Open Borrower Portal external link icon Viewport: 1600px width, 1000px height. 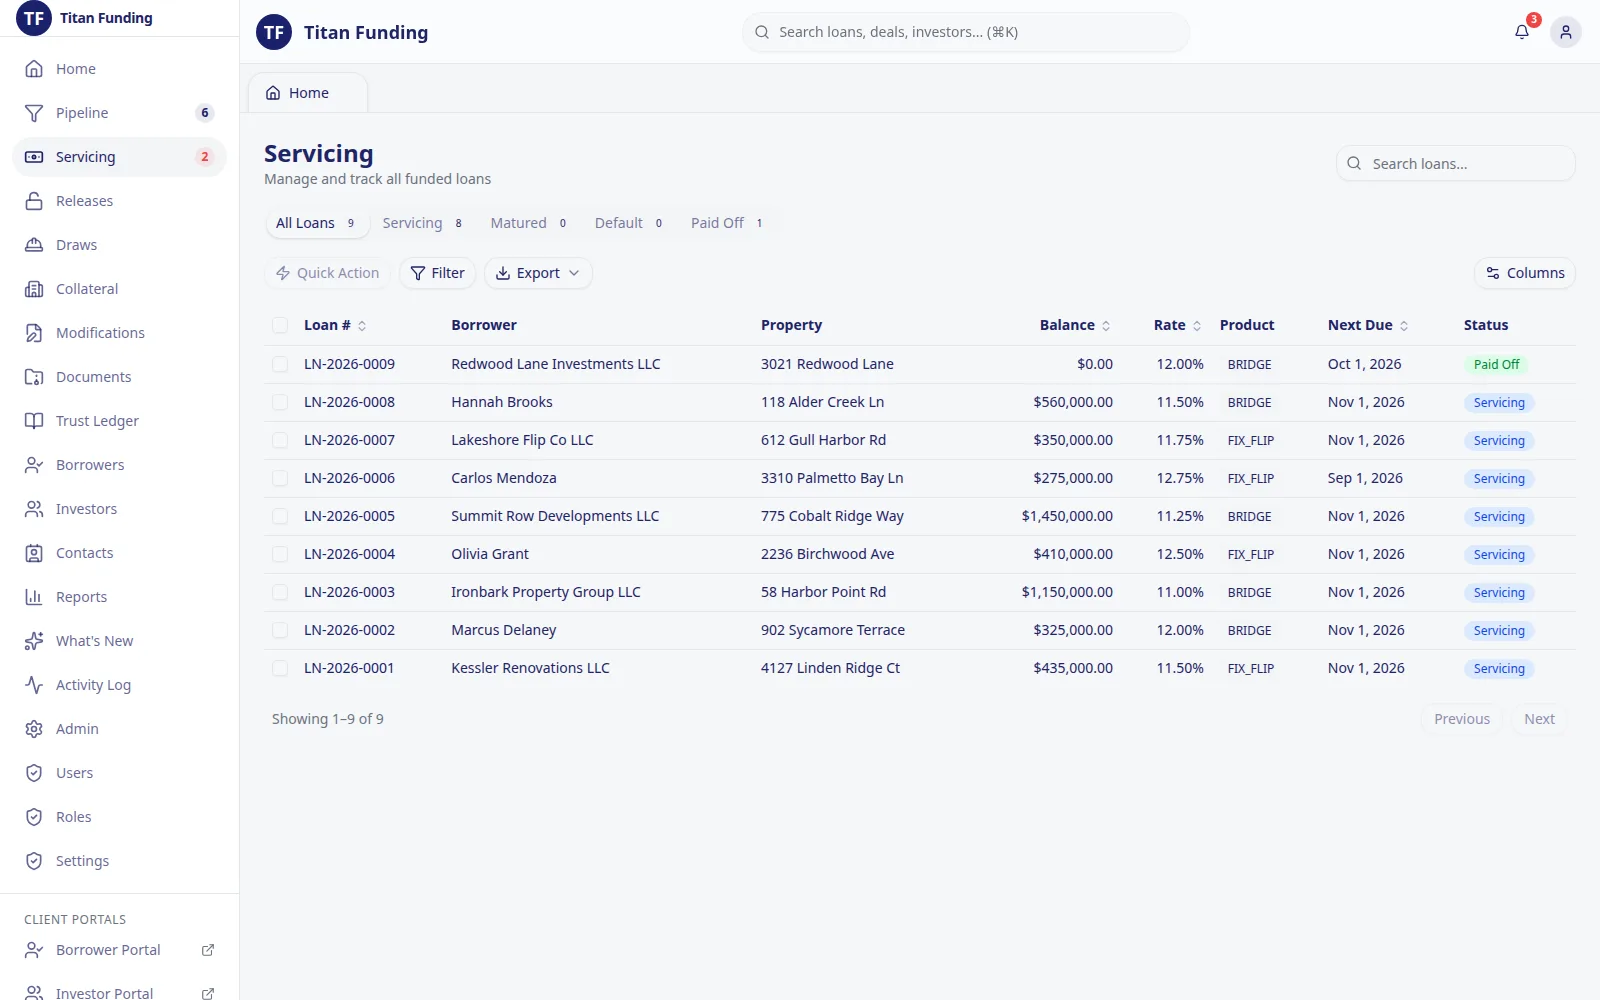click(x=208, y=950)
